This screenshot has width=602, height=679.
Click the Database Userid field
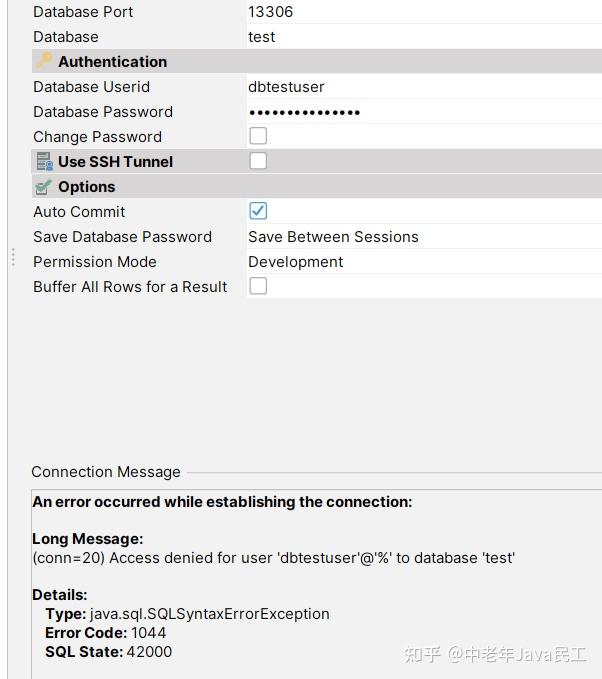coord(420,87)
